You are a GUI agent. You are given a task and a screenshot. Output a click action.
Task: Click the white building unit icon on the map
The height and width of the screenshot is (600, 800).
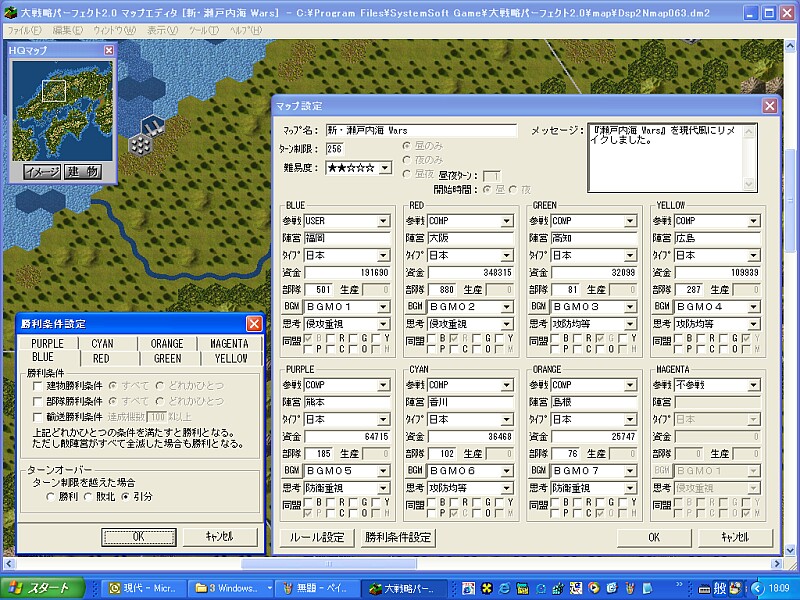pos(141,144)
